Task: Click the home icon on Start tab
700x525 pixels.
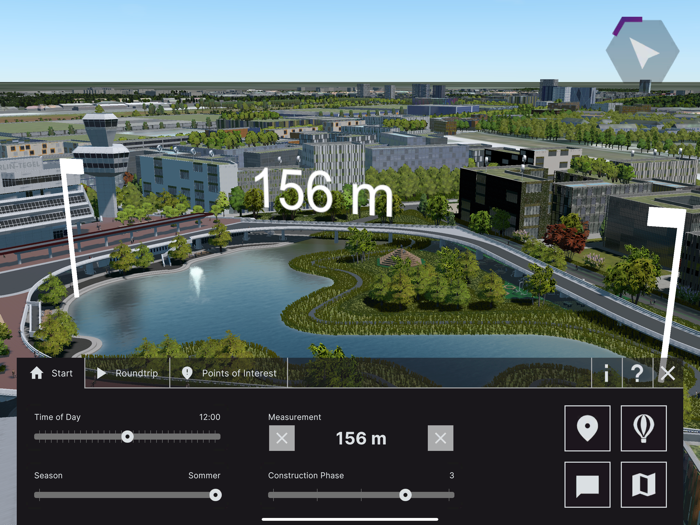Action: [37, 373]
